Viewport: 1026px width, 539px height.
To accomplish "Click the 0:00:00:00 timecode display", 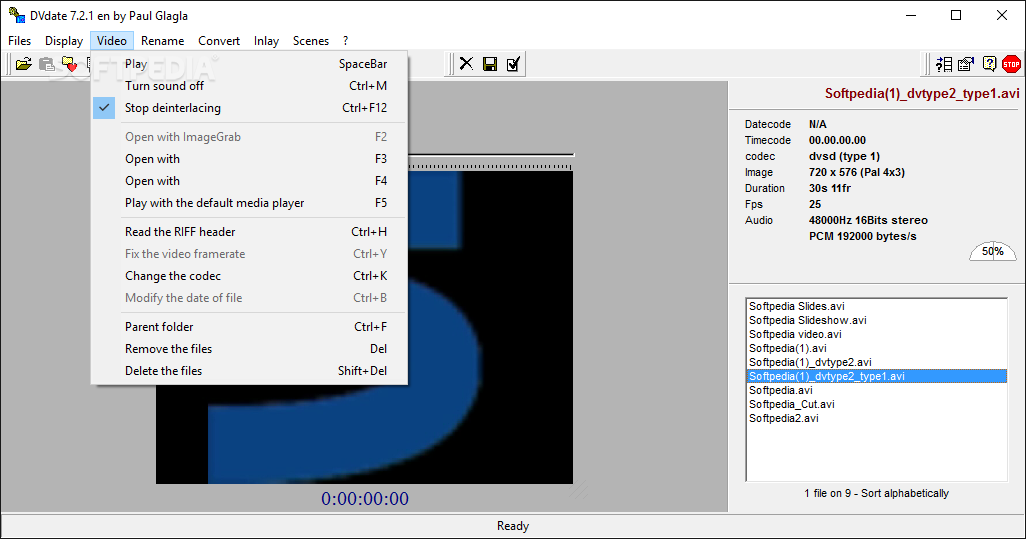I will pyautogui.click(x=364, y=499).
